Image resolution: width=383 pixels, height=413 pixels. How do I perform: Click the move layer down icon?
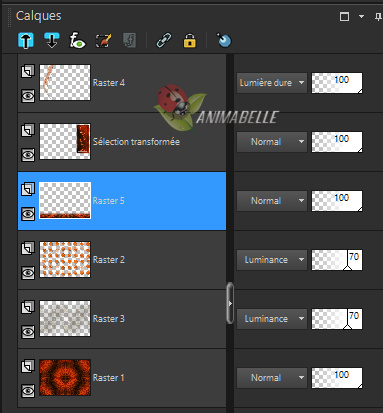click(52, 41)
